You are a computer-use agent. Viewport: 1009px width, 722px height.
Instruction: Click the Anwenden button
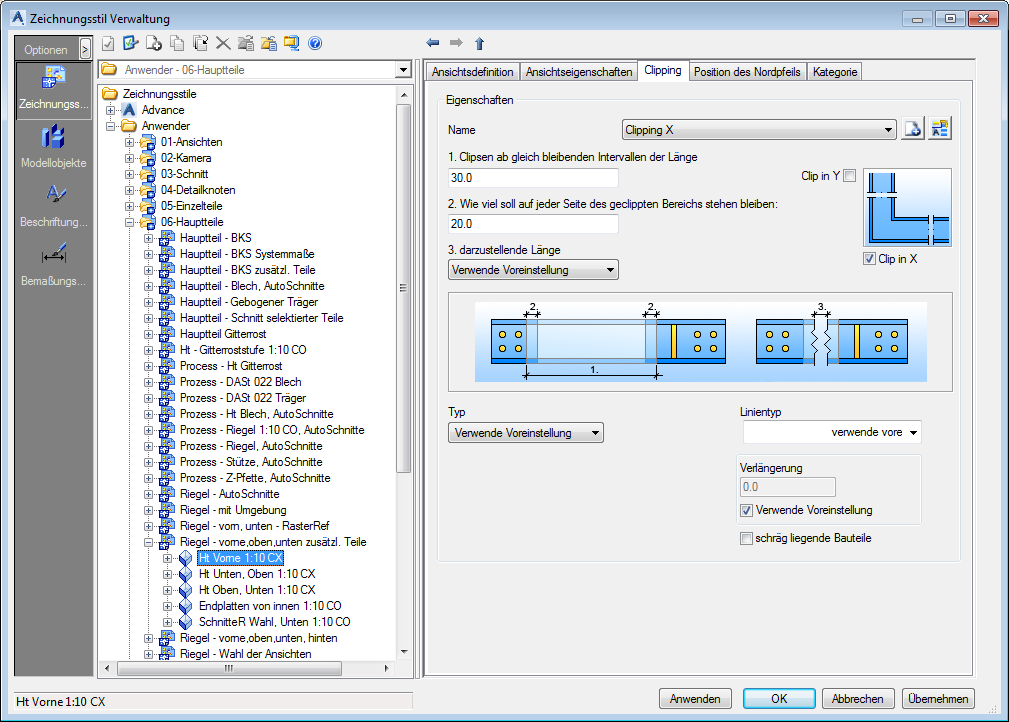click(x=695, y=699)
